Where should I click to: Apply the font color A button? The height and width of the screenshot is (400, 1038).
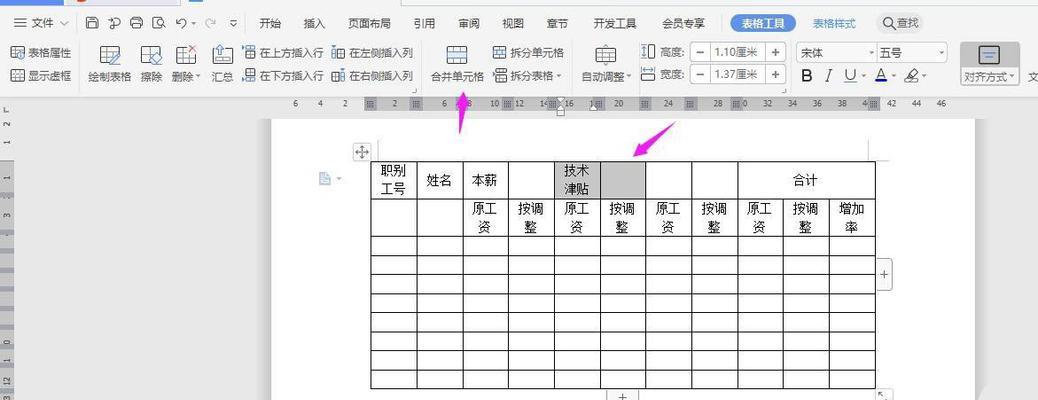click(x=881, y=76)
